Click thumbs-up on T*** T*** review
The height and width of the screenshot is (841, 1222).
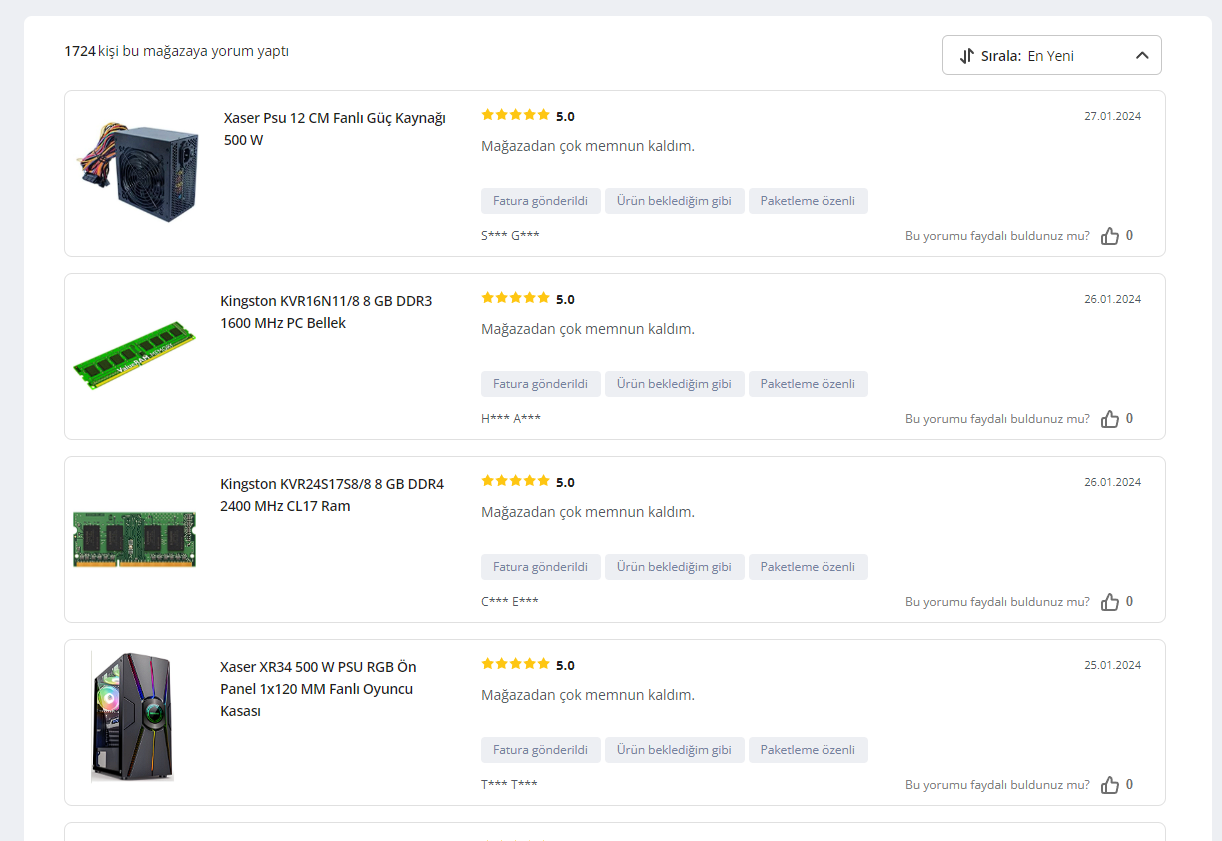click(1109, 785)
